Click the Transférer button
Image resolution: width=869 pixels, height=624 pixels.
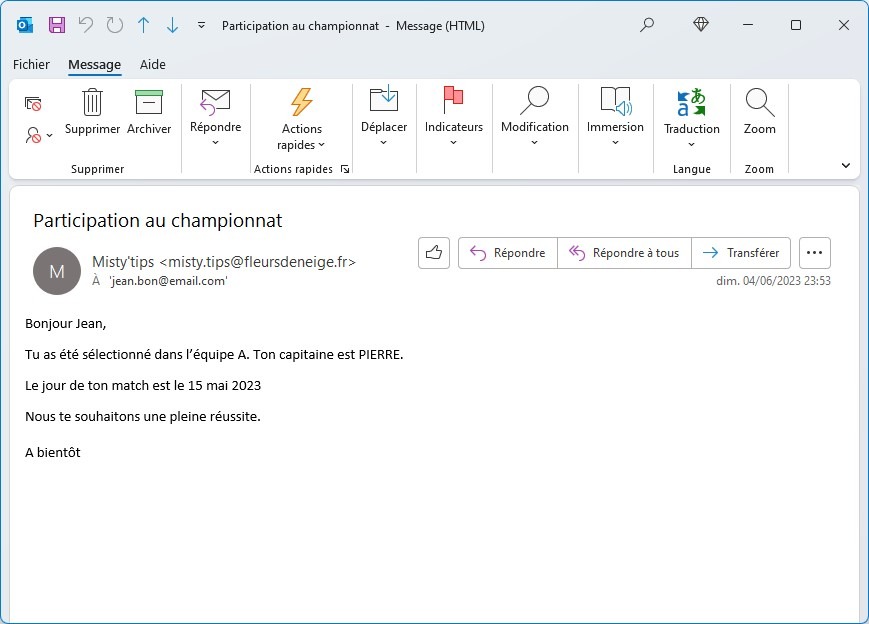(x=741, y=253)
